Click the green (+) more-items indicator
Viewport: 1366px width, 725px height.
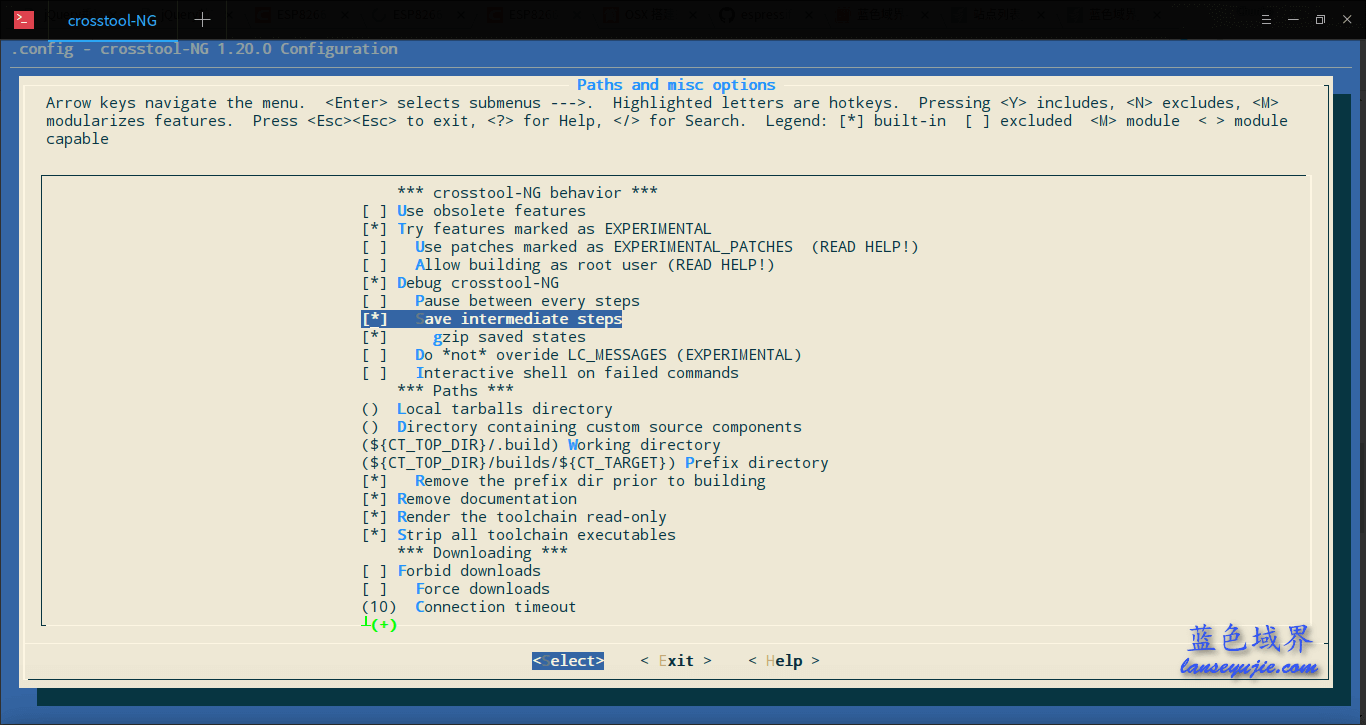click(x=383, y=625)
